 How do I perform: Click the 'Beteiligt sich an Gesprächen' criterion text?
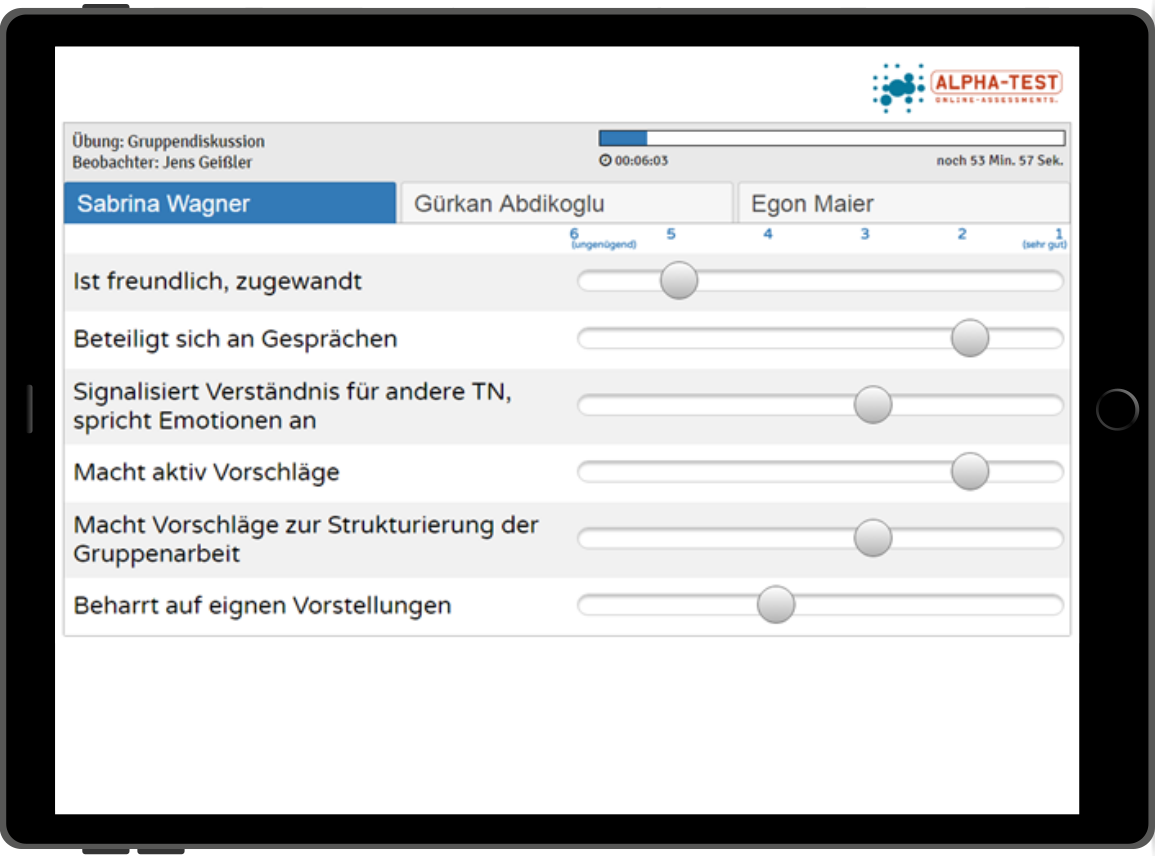pos(235,339)
